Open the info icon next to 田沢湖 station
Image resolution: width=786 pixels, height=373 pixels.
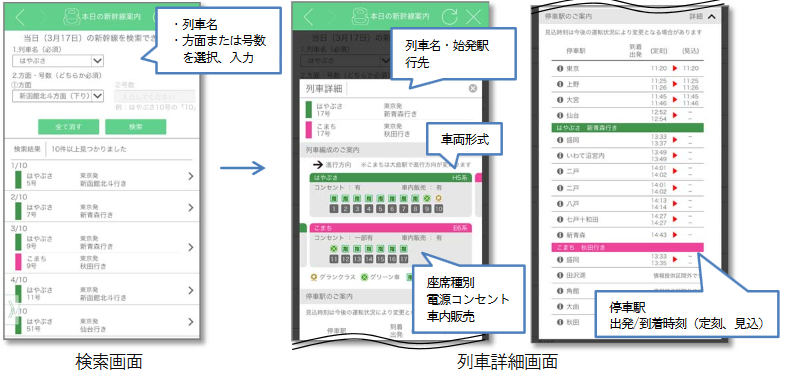coord(560,275)
